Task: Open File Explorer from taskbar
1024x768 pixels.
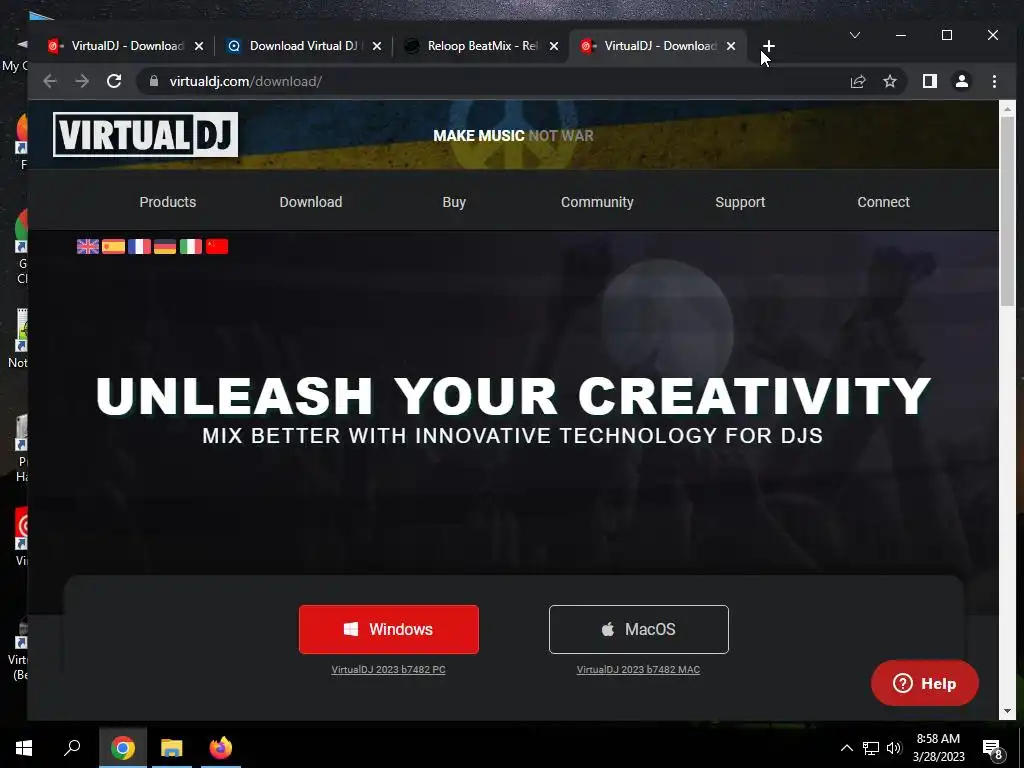Action: click(172, 748)
